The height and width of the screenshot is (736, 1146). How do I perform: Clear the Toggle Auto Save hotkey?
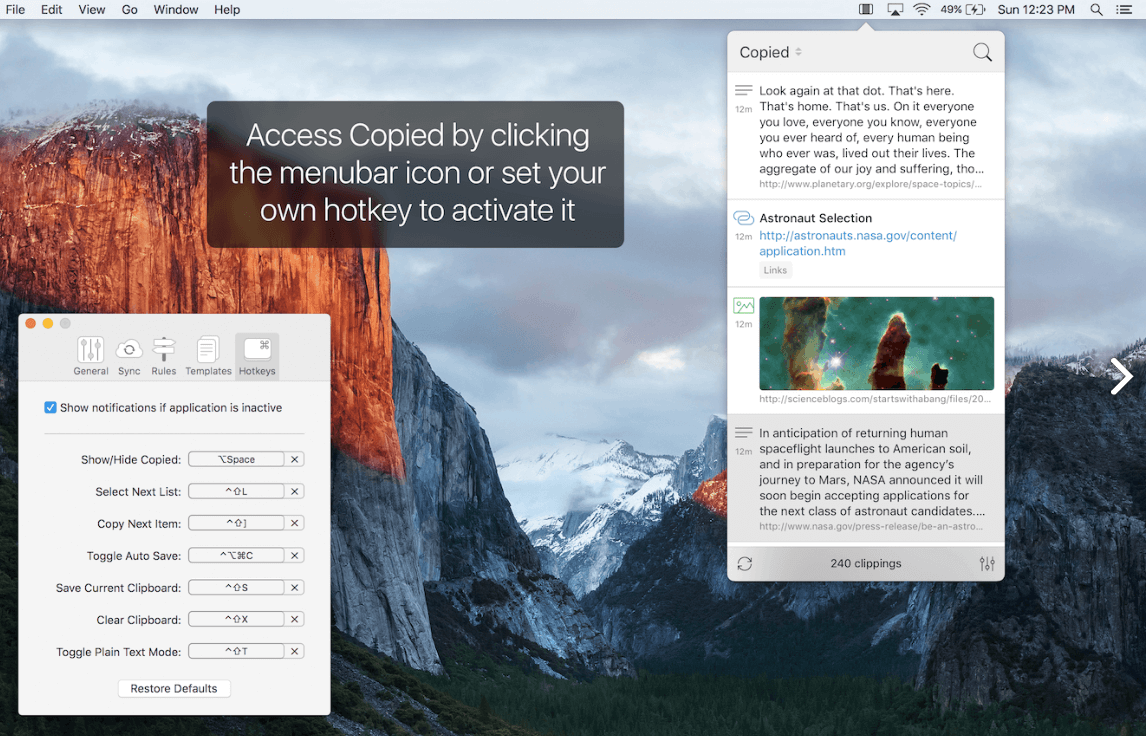coord(295,556)
